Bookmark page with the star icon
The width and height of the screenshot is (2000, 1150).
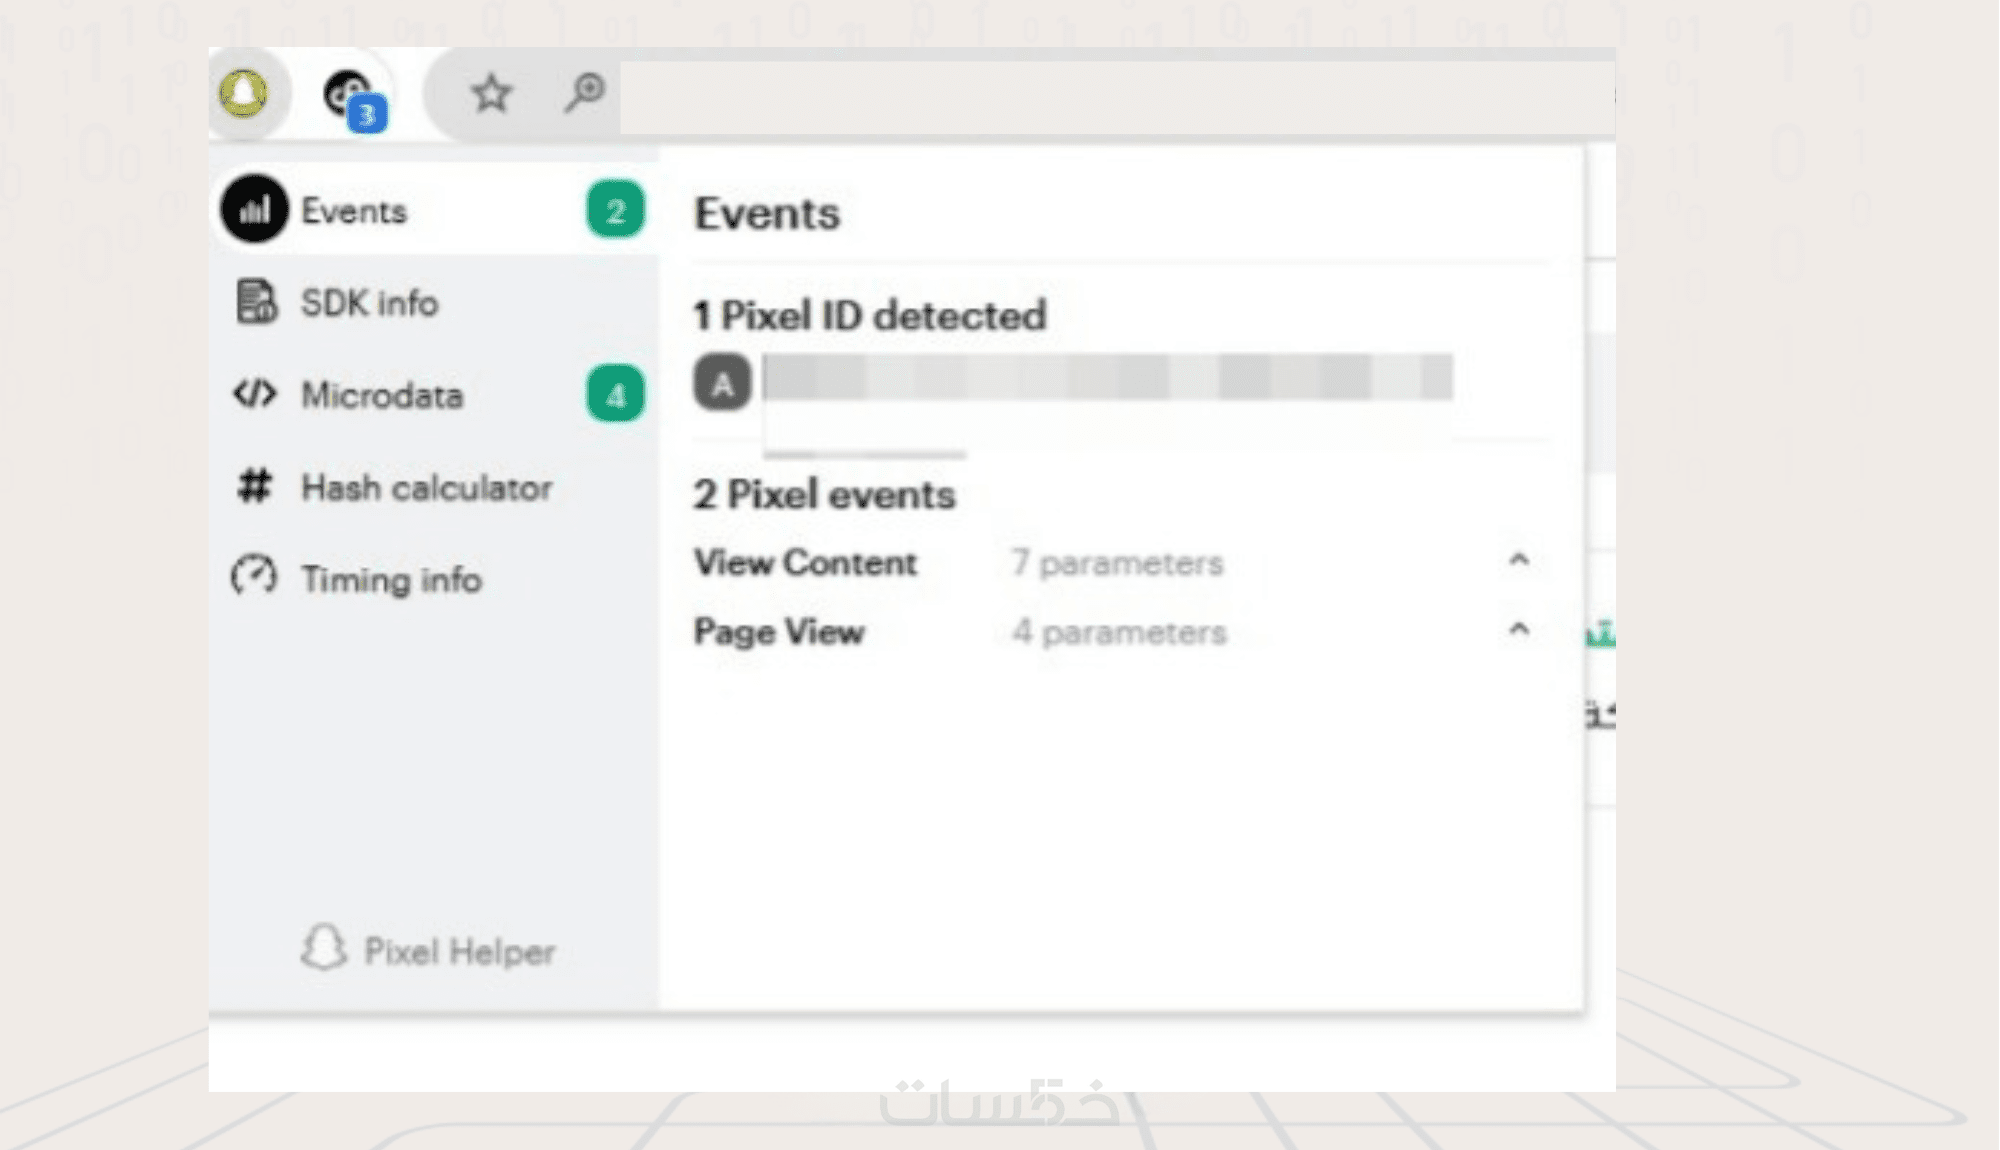coord(491,94)
